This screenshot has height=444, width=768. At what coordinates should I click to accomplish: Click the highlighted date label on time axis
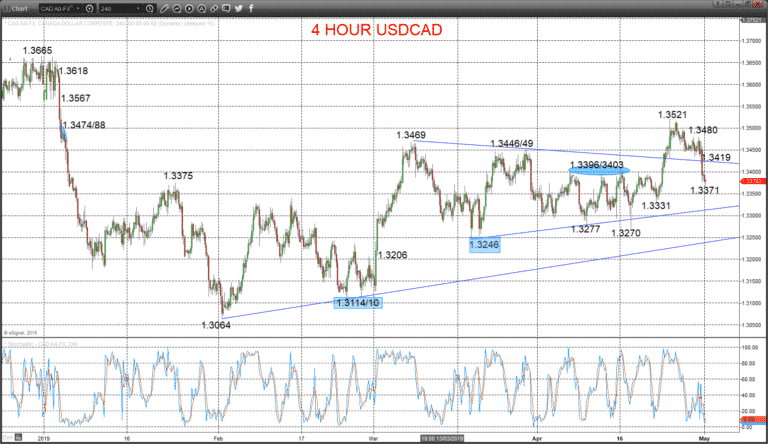click(x=442, y=438)
